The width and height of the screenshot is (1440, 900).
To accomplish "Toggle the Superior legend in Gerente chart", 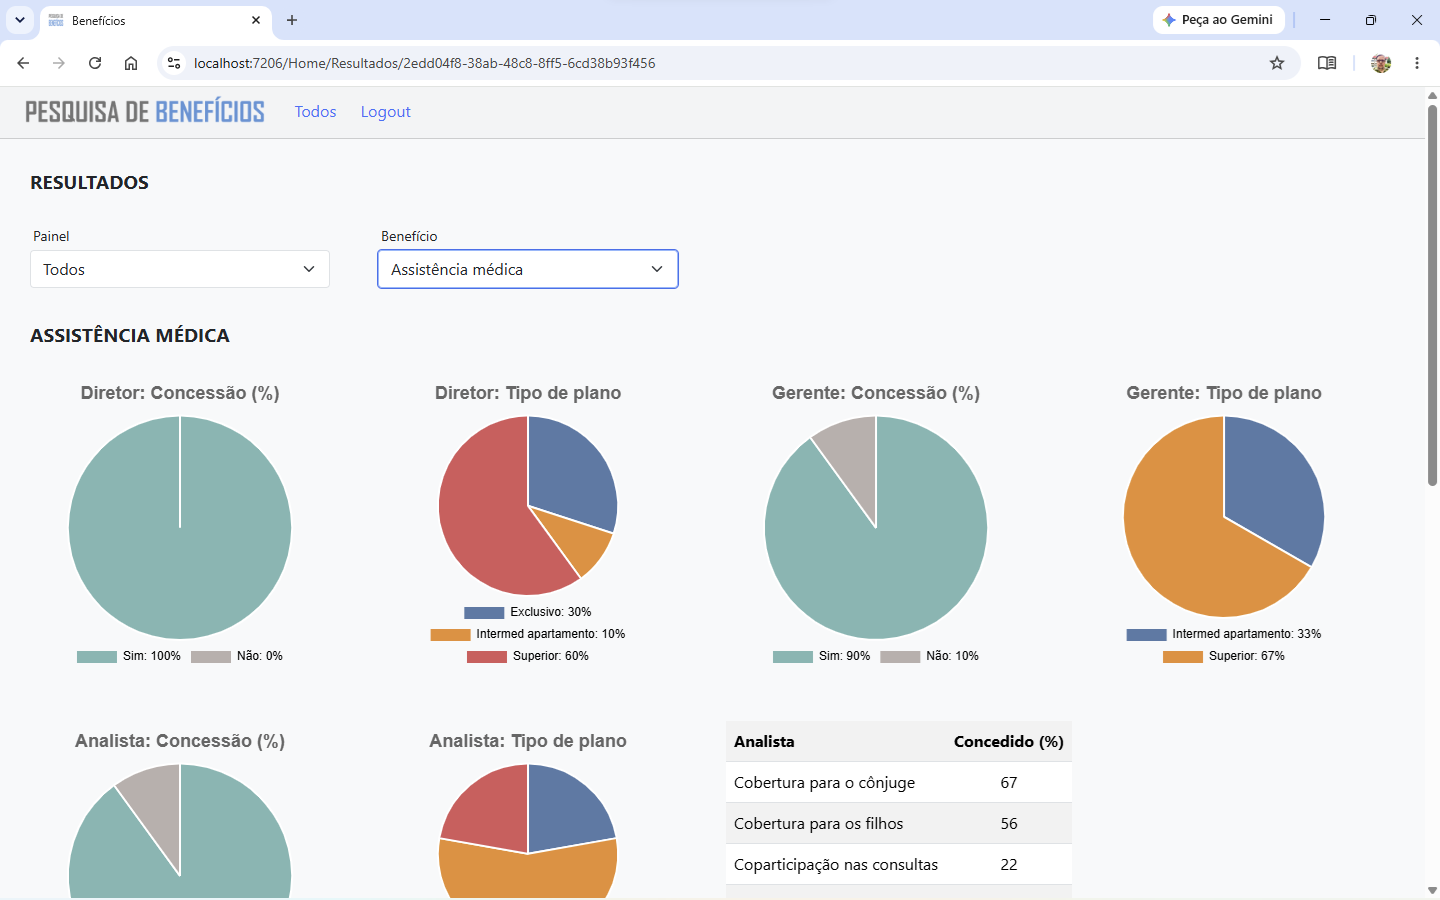I will (x=1224, y=656).
